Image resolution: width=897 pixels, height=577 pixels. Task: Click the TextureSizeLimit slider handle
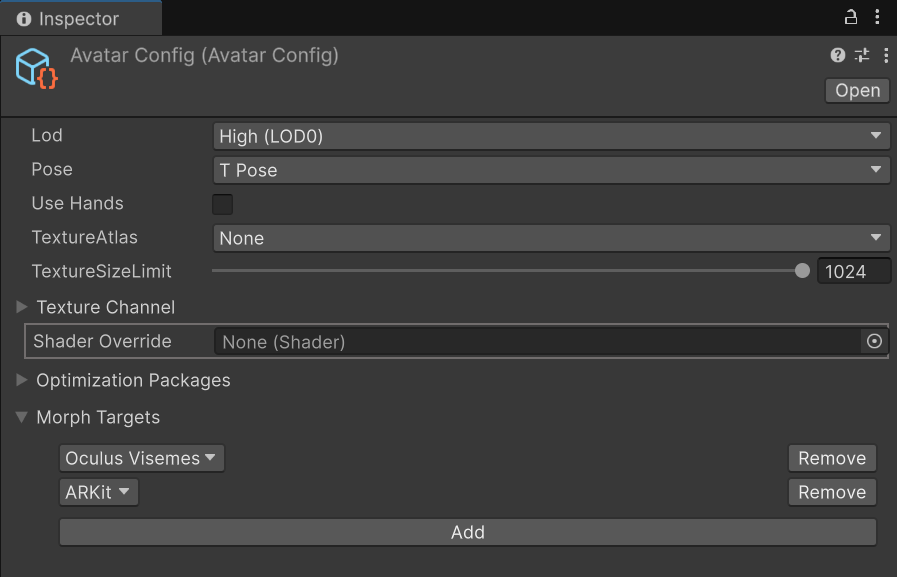[802, 271]
